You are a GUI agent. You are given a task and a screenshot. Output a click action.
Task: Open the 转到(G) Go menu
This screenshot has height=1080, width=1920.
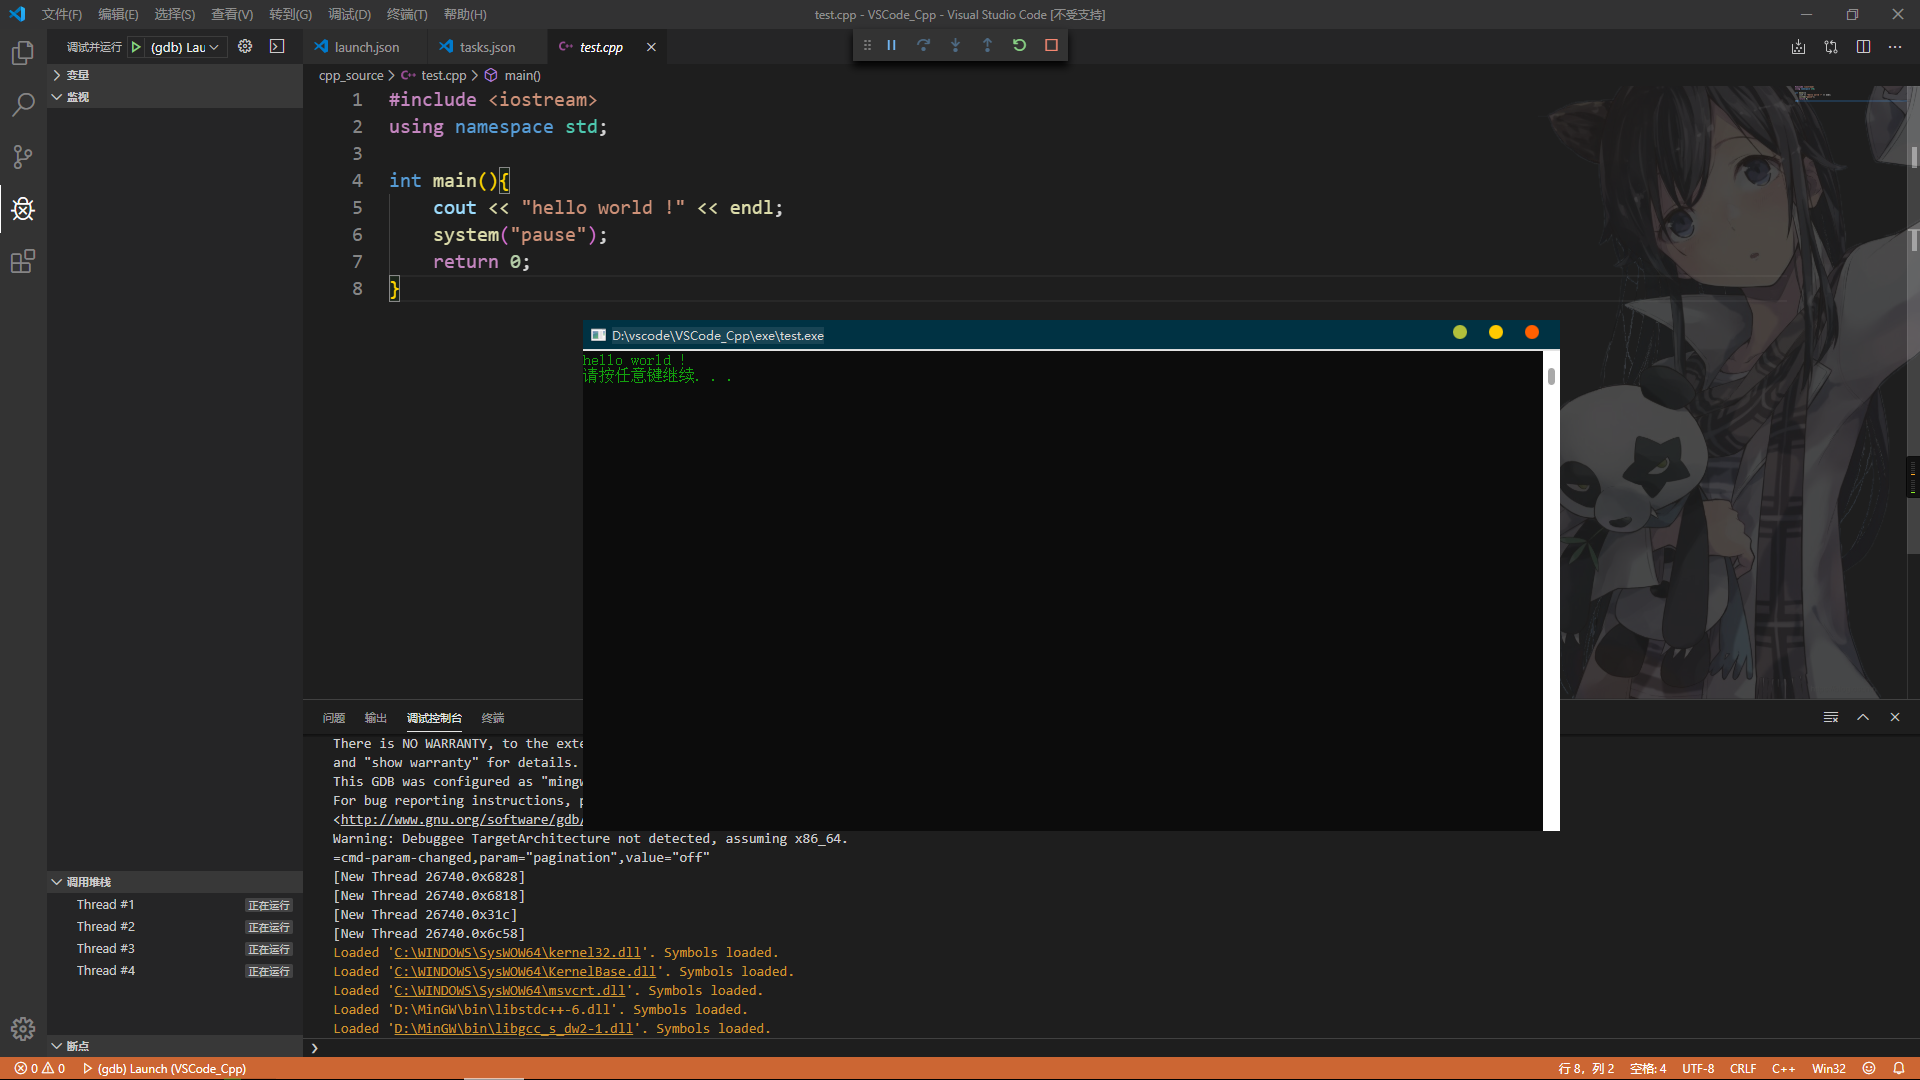tap(290, 14)
